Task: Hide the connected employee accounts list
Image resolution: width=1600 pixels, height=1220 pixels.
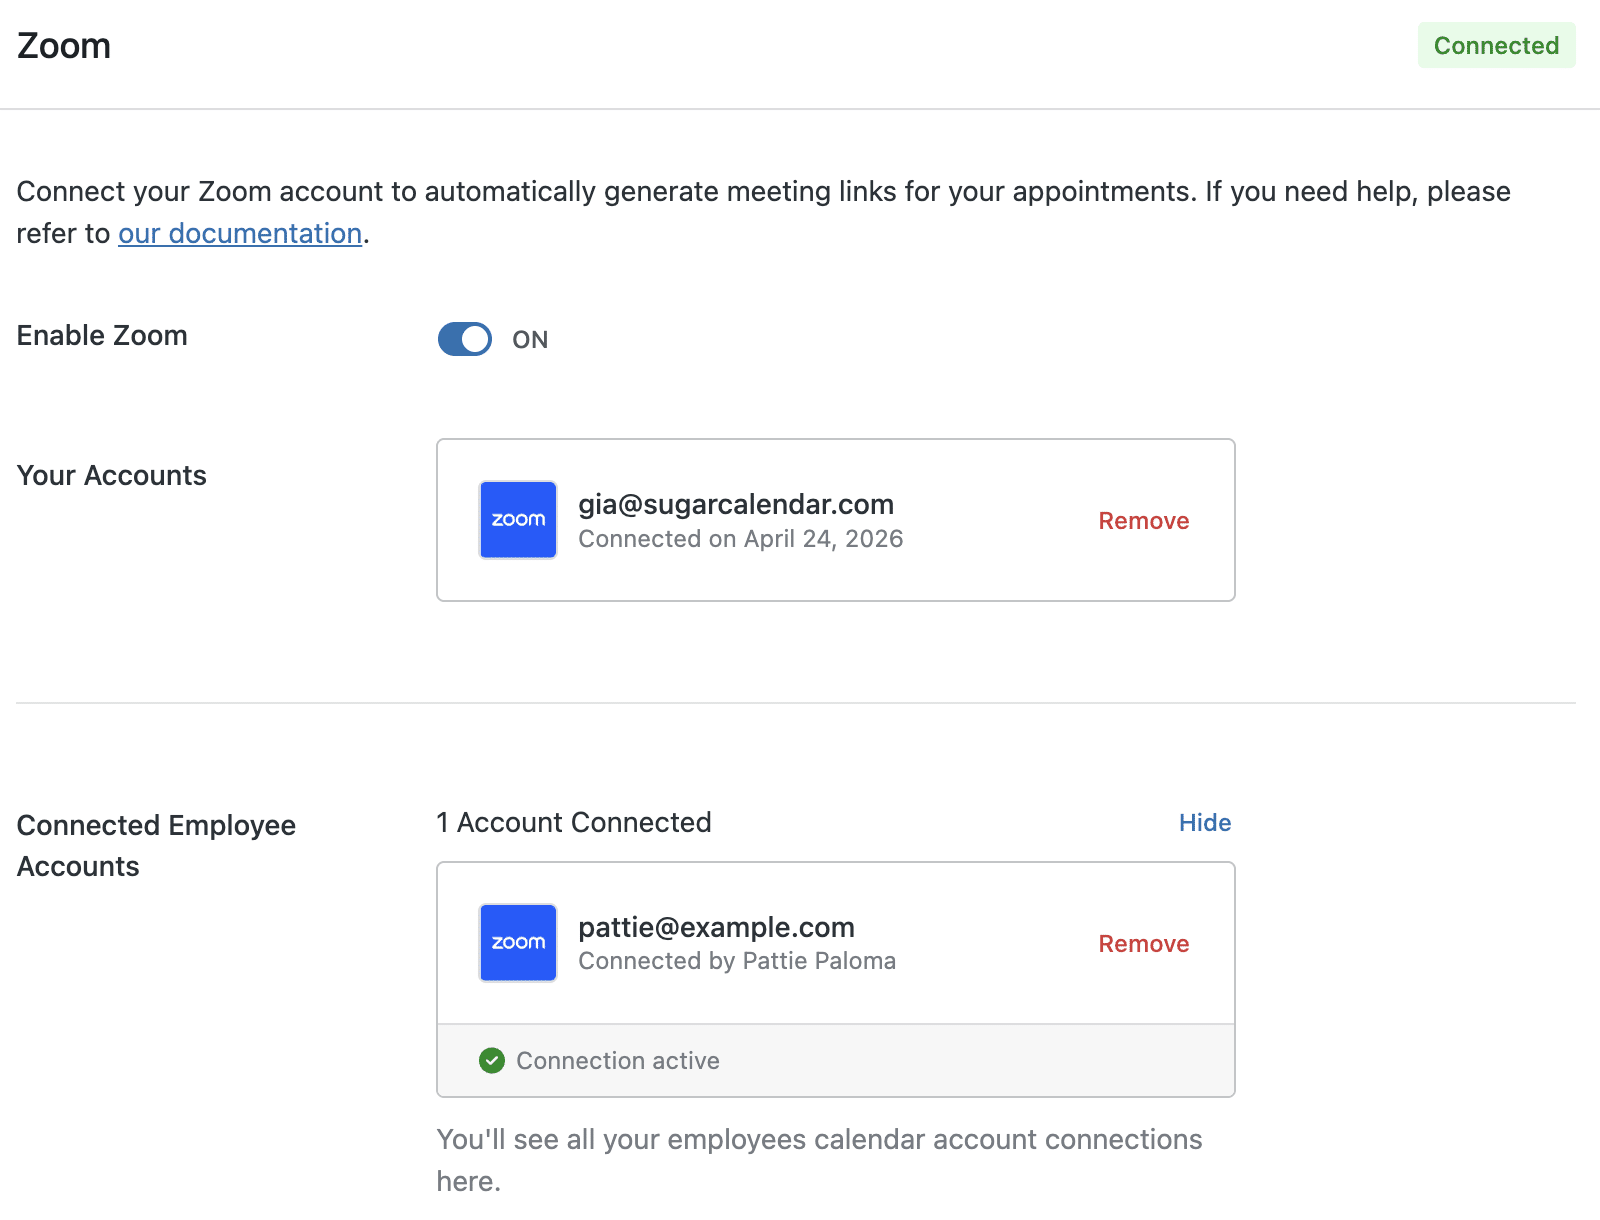Action: click(x=1205, y=823)
